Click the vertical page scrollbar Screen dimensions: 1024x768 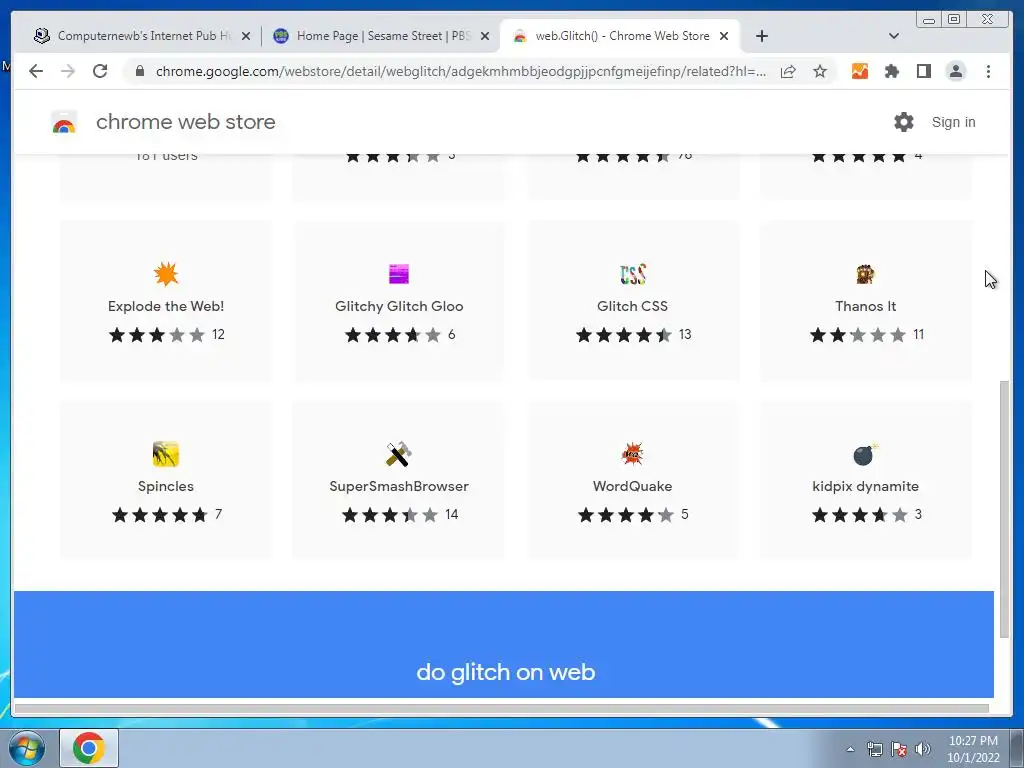1004,509
